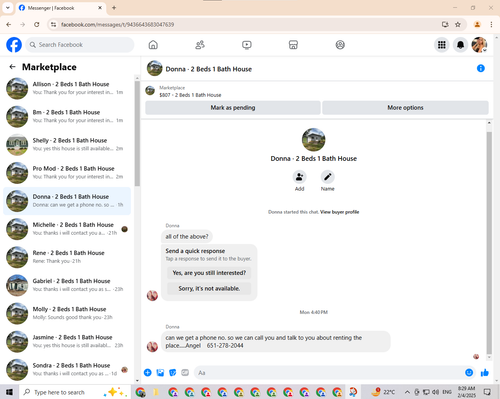Viewport: 500px width, 399px height.
Task: Open the Bm - 2 Beds conversation
Action: pyautogui.click(x=67, y=116)
